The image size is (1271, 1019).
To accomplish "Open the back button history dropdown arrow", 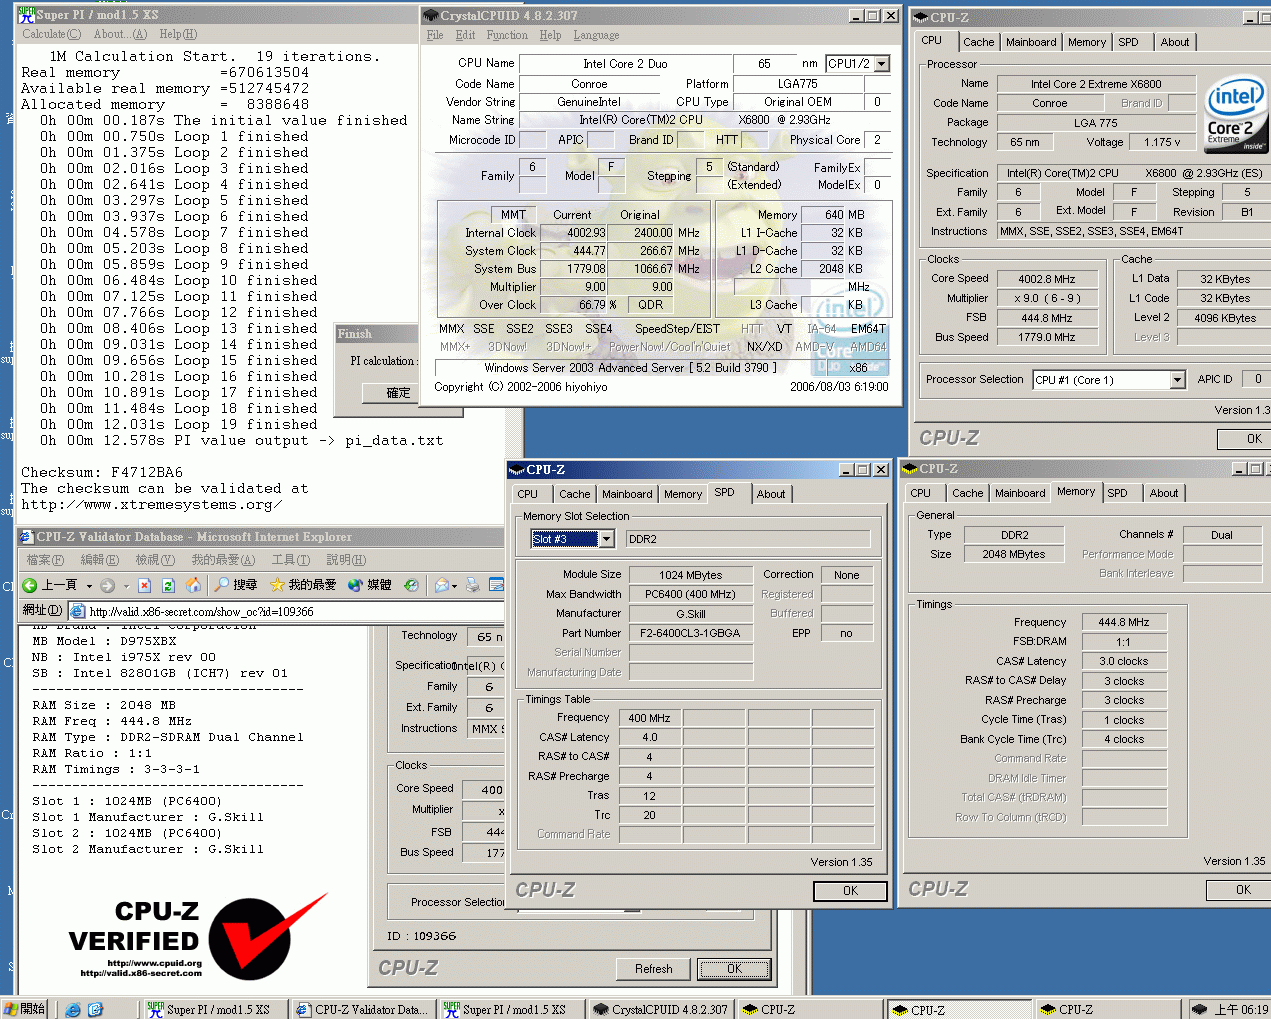I will click(89, 586).
